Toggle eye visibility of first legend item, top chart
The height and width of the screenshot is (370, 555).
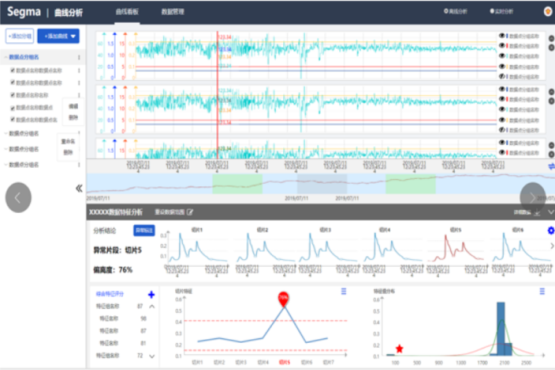502,36
